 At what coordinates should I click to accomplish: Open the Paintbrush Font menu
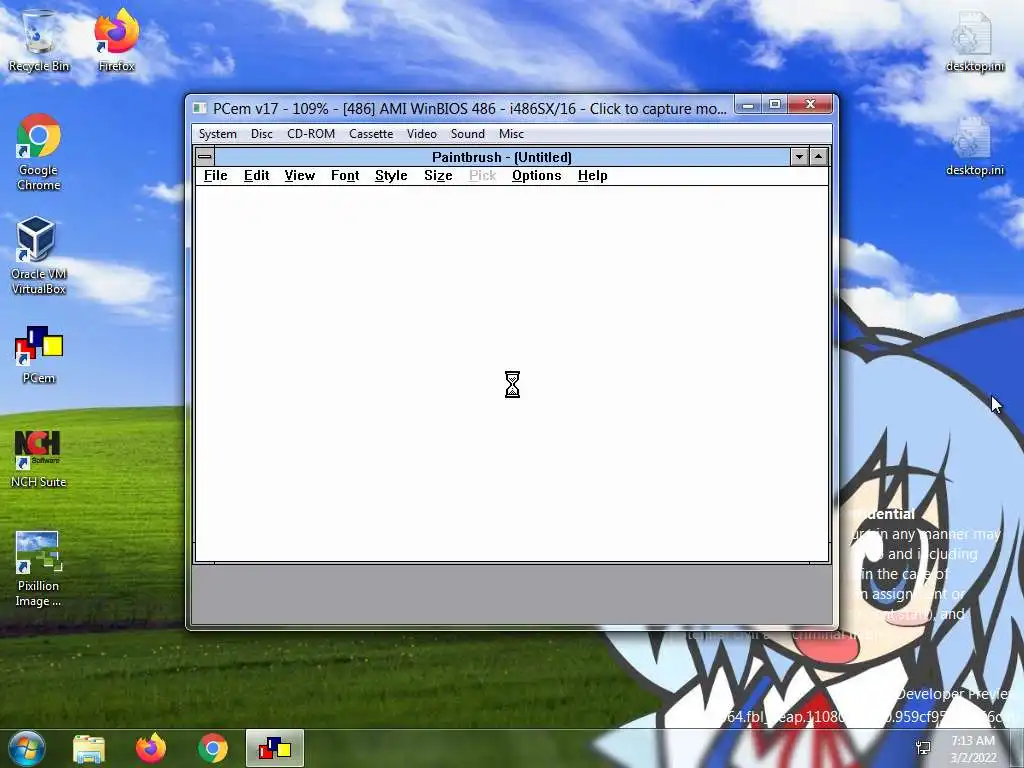click(345, 176)
